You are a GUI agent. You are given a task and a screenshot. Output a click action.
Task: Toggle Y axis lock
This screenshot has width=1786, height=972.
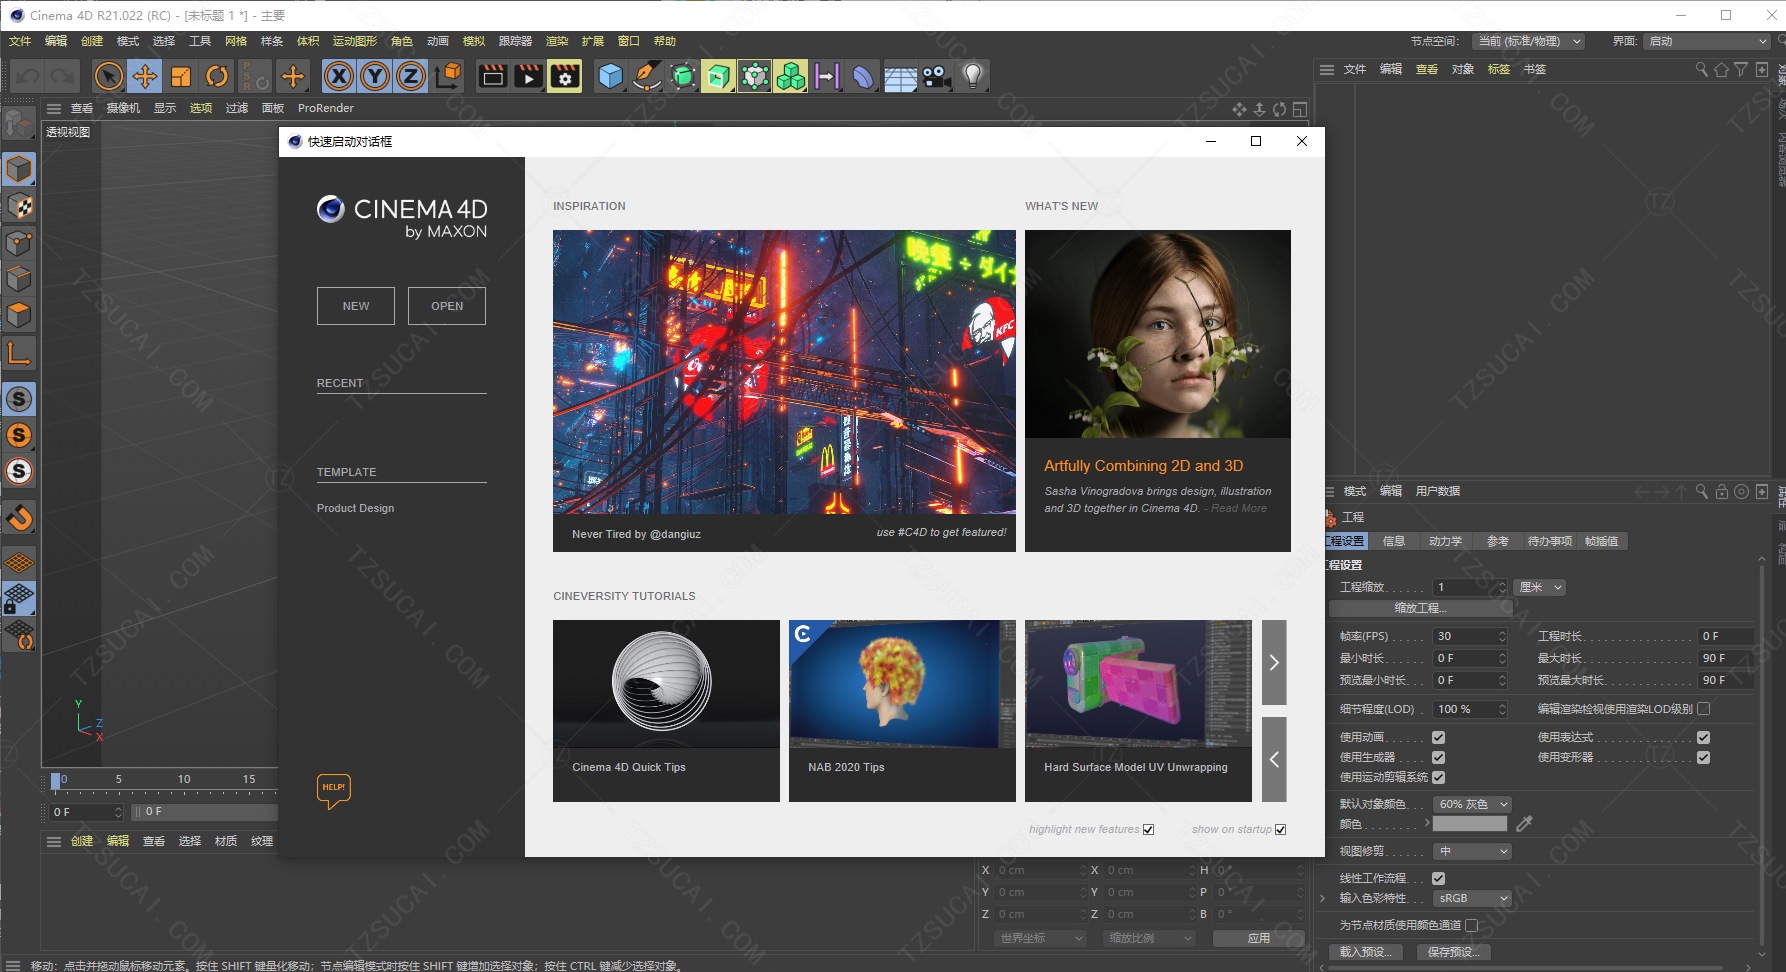click(375, 76)
